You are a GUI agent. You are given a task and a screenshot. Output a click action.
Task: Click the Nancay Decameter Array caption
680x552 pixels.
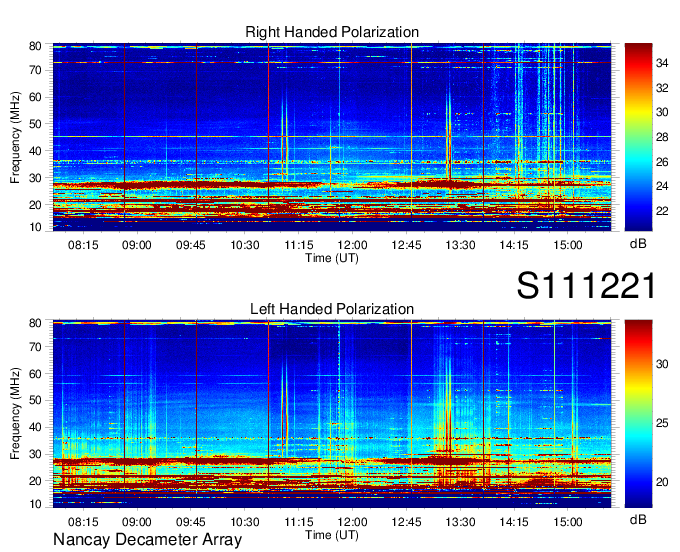(147, 539)
